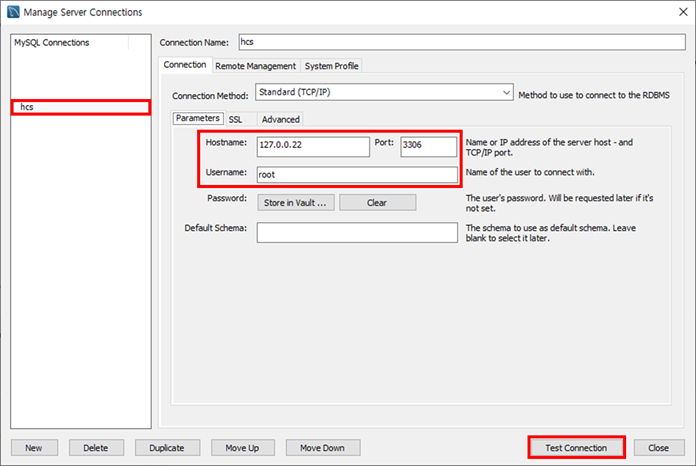Switch to the Advanced sub-tab
Screen dimensions: 696x466
(281, 120)
